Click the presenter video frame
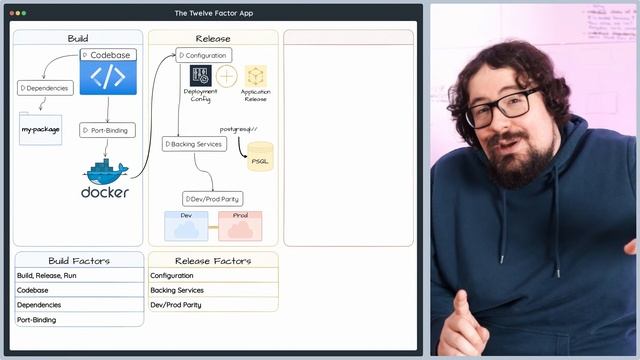The image size is (640, 360). tap(533, 180)
